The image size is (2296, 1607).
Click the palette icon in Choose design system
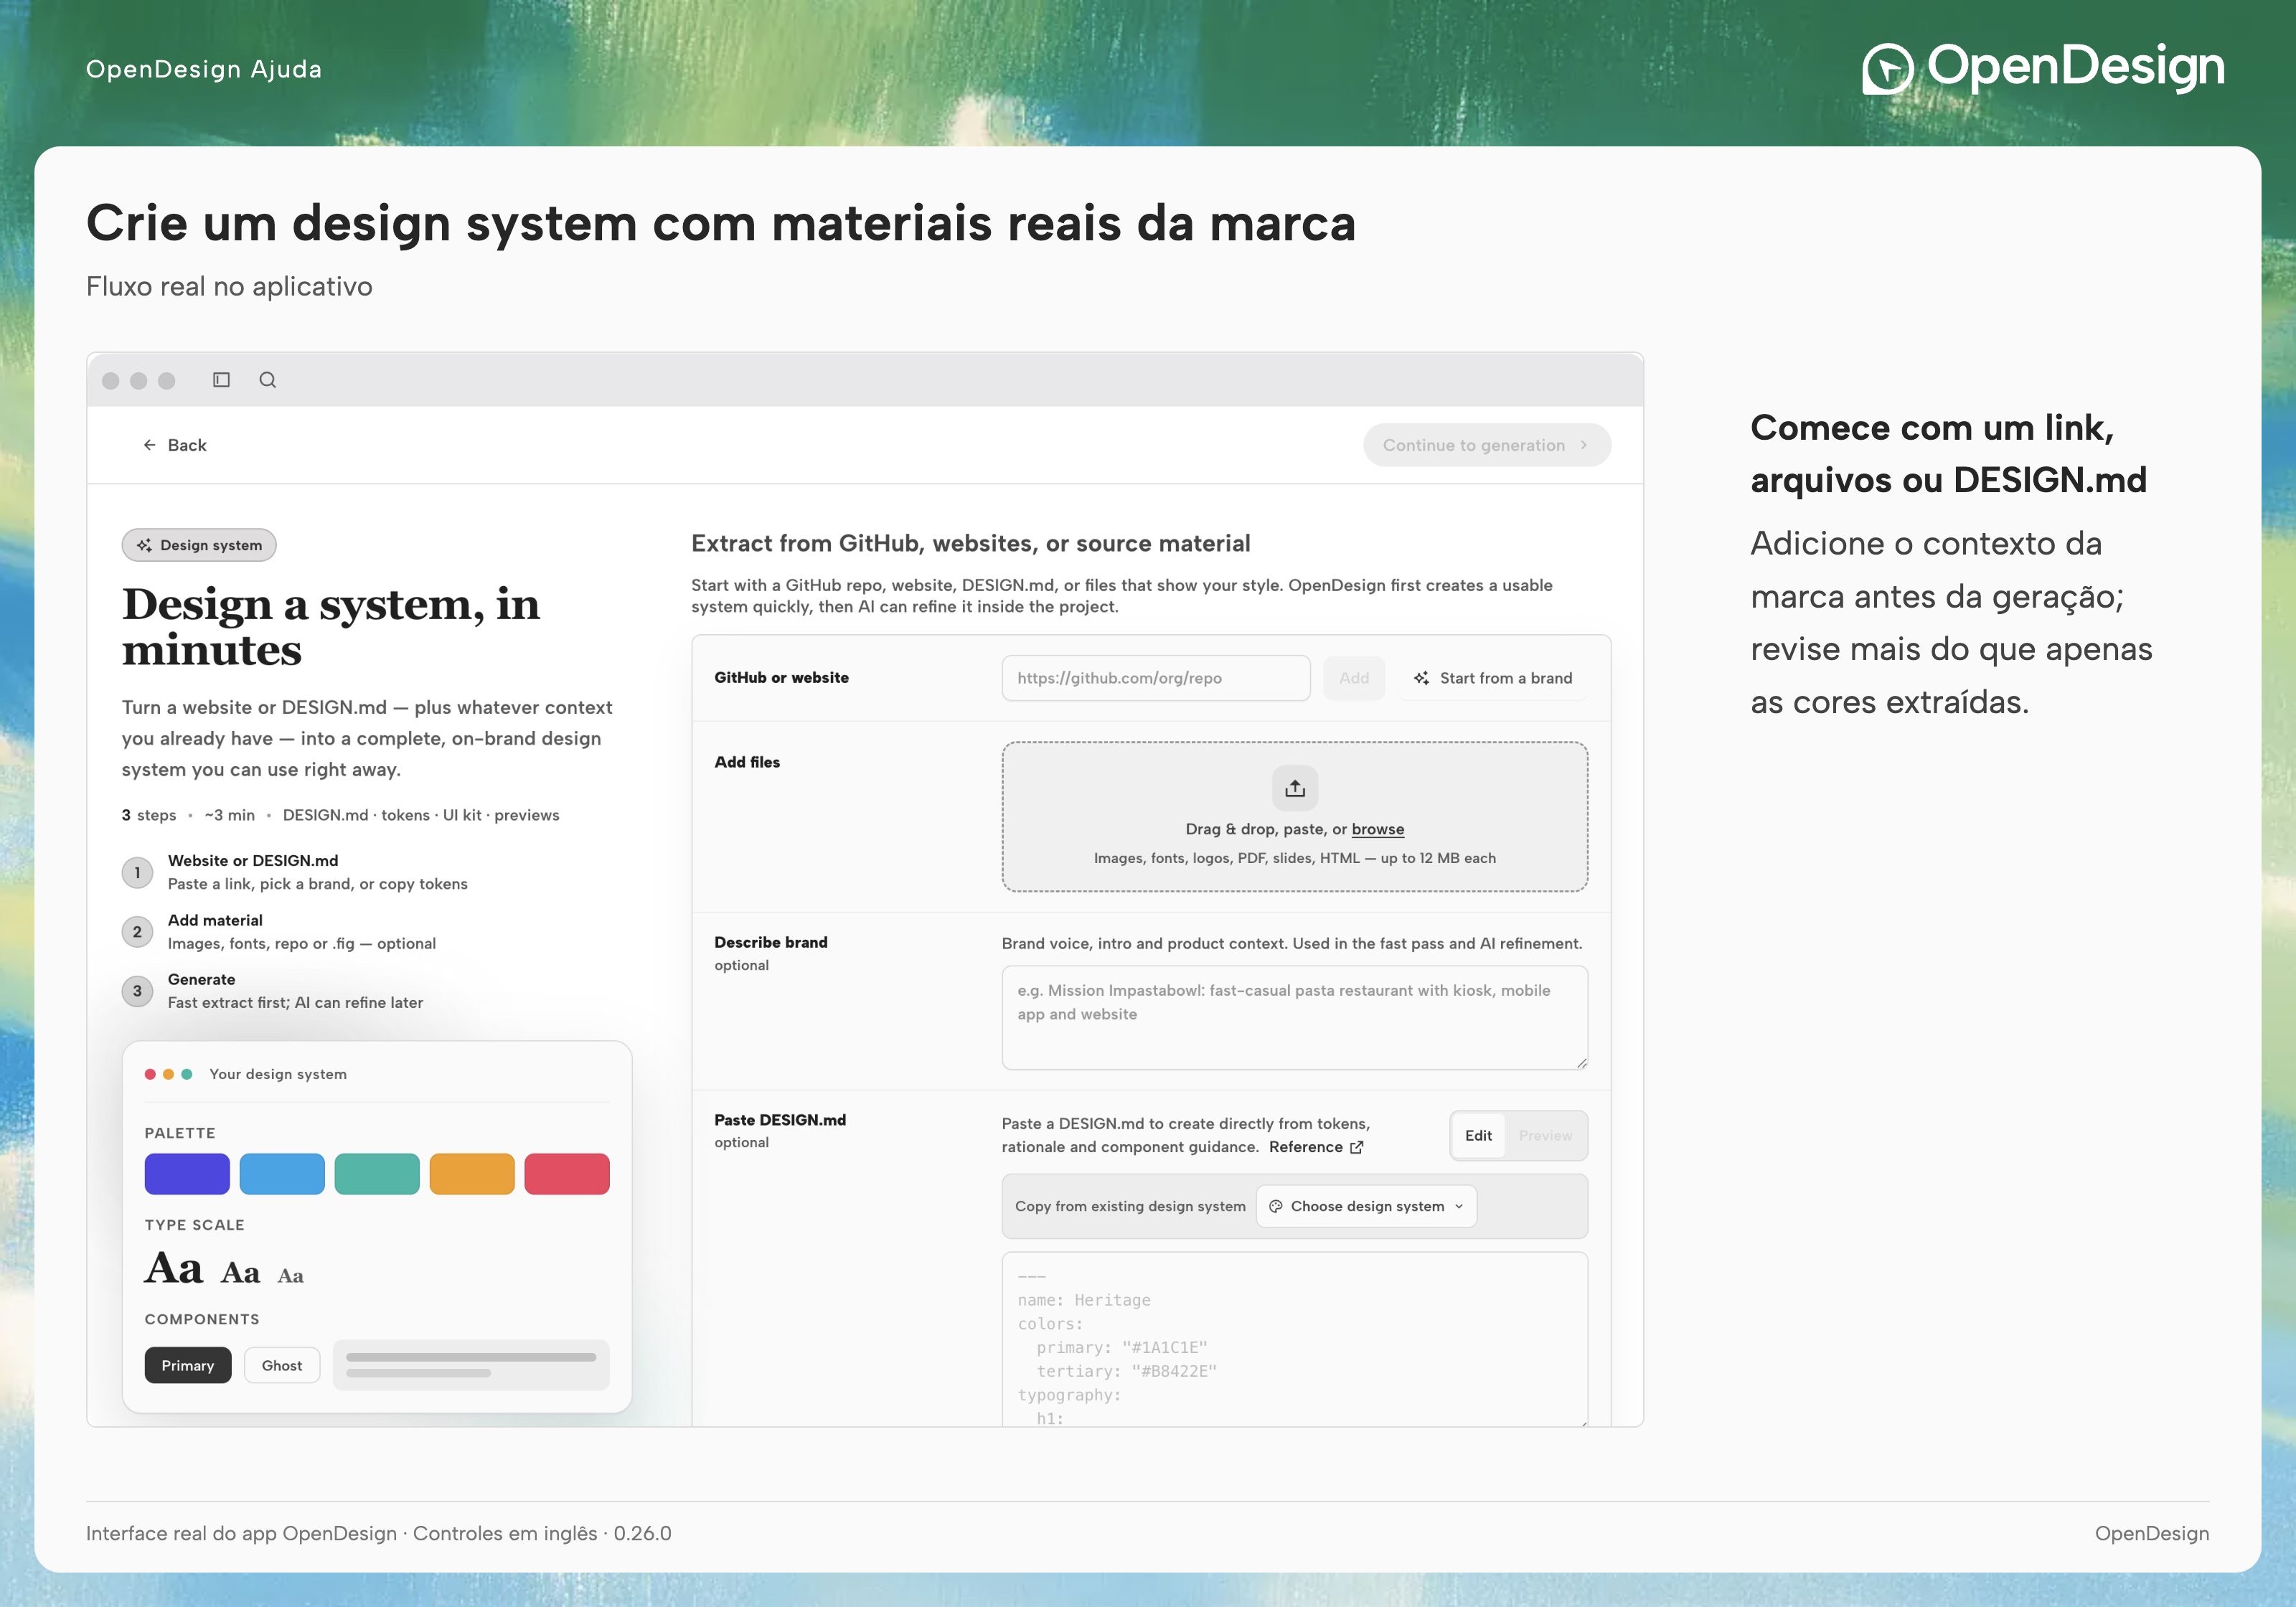coord(1275,1206)
